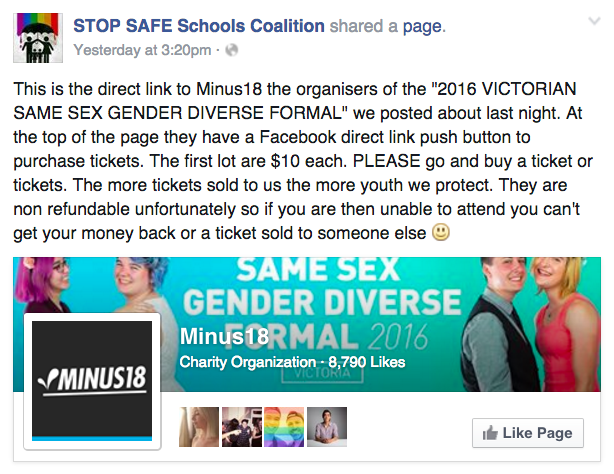This screenshot has height=474, width=614.
Task: Click the STOP SAFE Schools Coalition page name
Action: coord(199,26)
